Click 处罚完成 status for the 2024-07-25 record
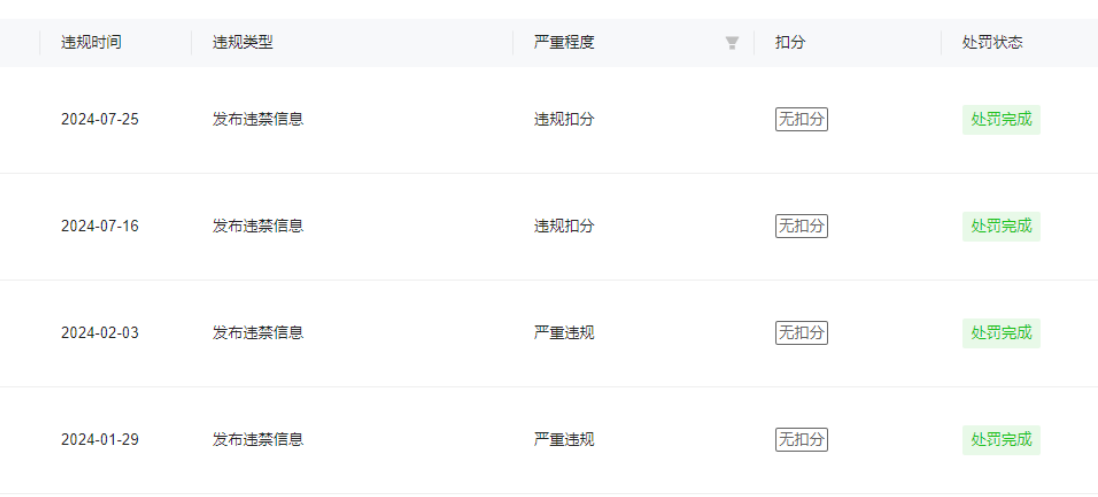Image resolution: width=1098 pixels, height=497 pixels. tap(1001, 119)
